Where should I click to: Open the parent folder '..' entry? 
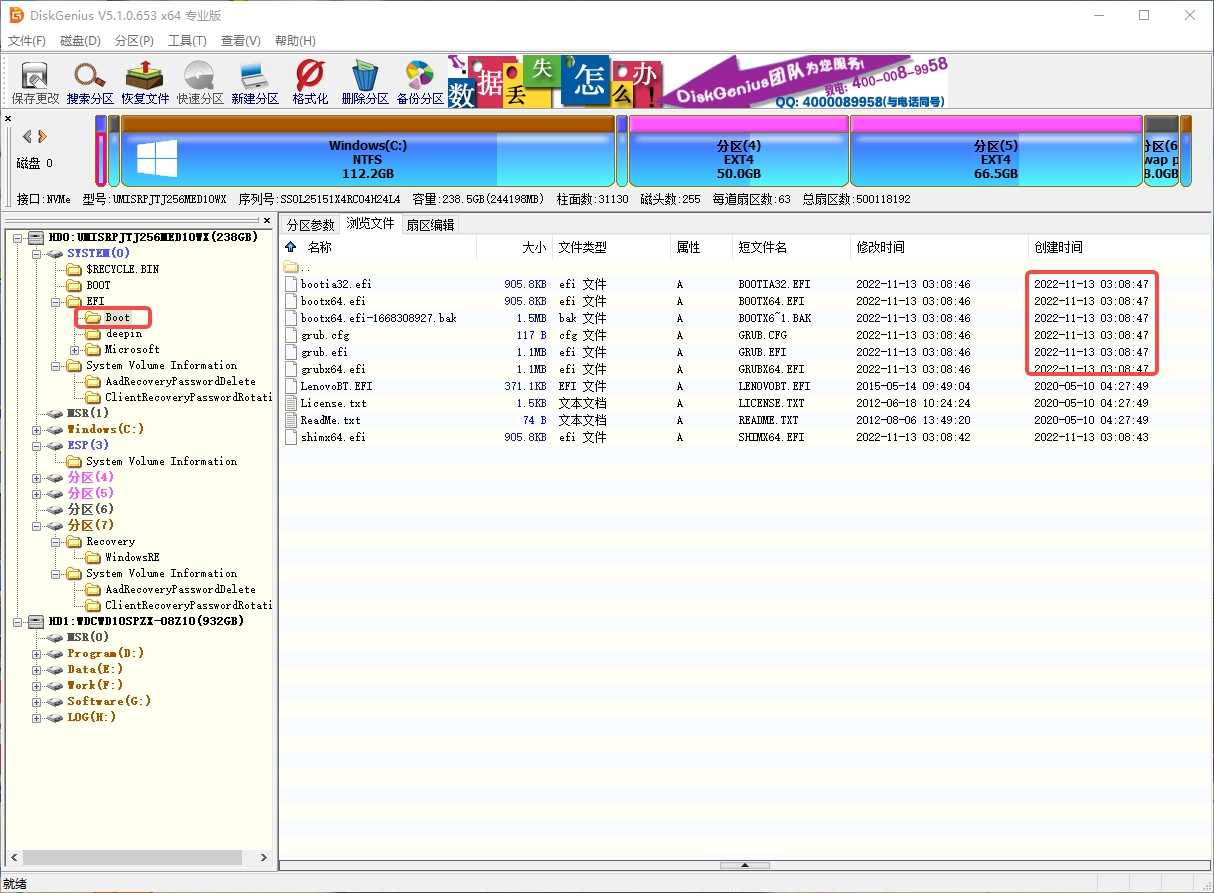pyautogui.click(x=297, y=267)
